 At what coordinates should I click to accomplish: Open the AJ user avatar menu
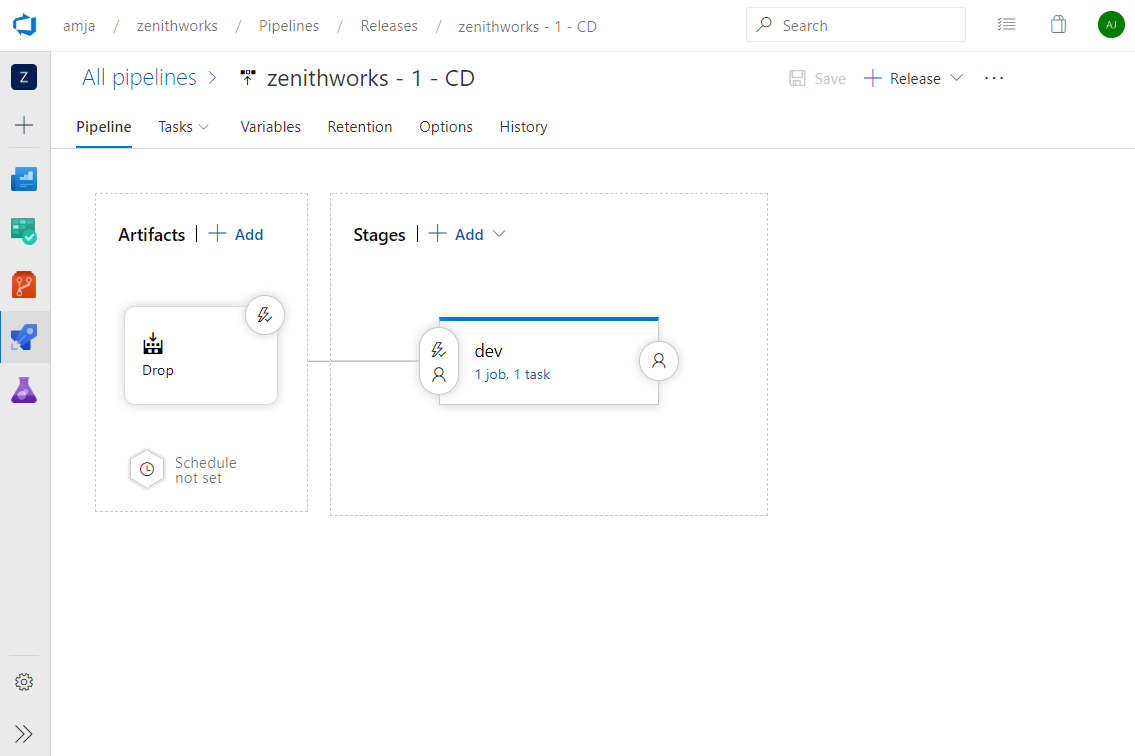click(x=1111, y=24)
